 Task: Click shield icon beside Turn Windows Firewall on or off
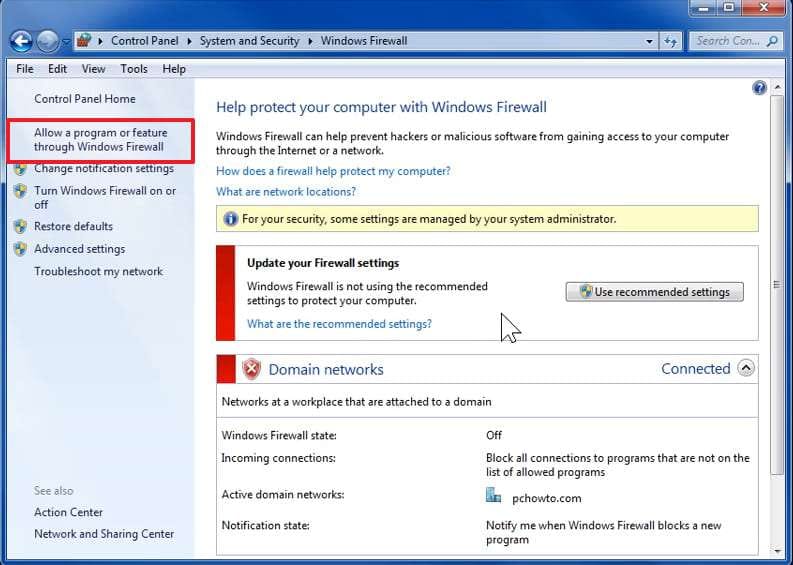tap(20, 191)
